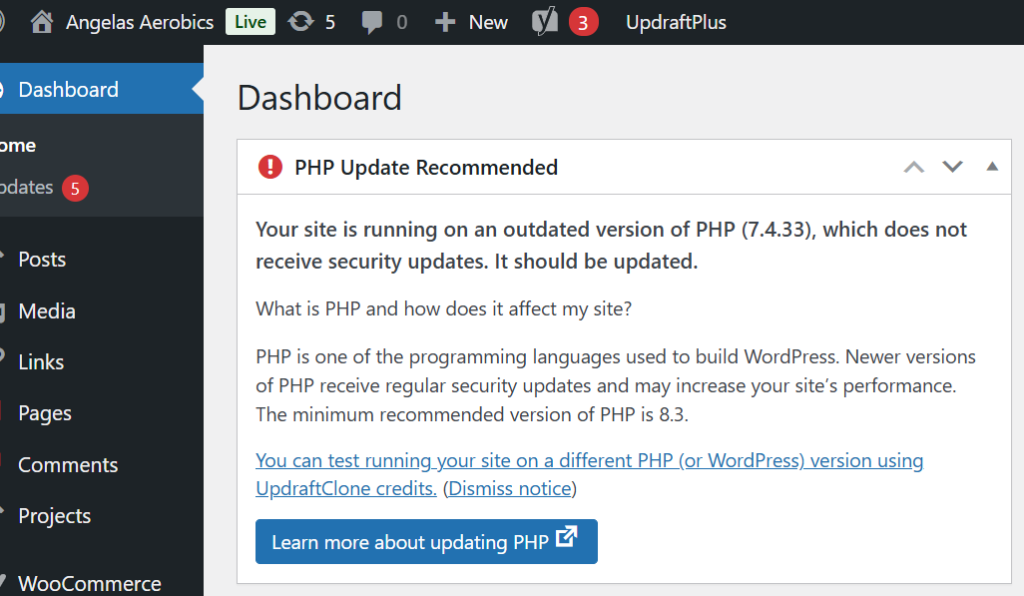Go to Media library menu

[x=47, y=311]
